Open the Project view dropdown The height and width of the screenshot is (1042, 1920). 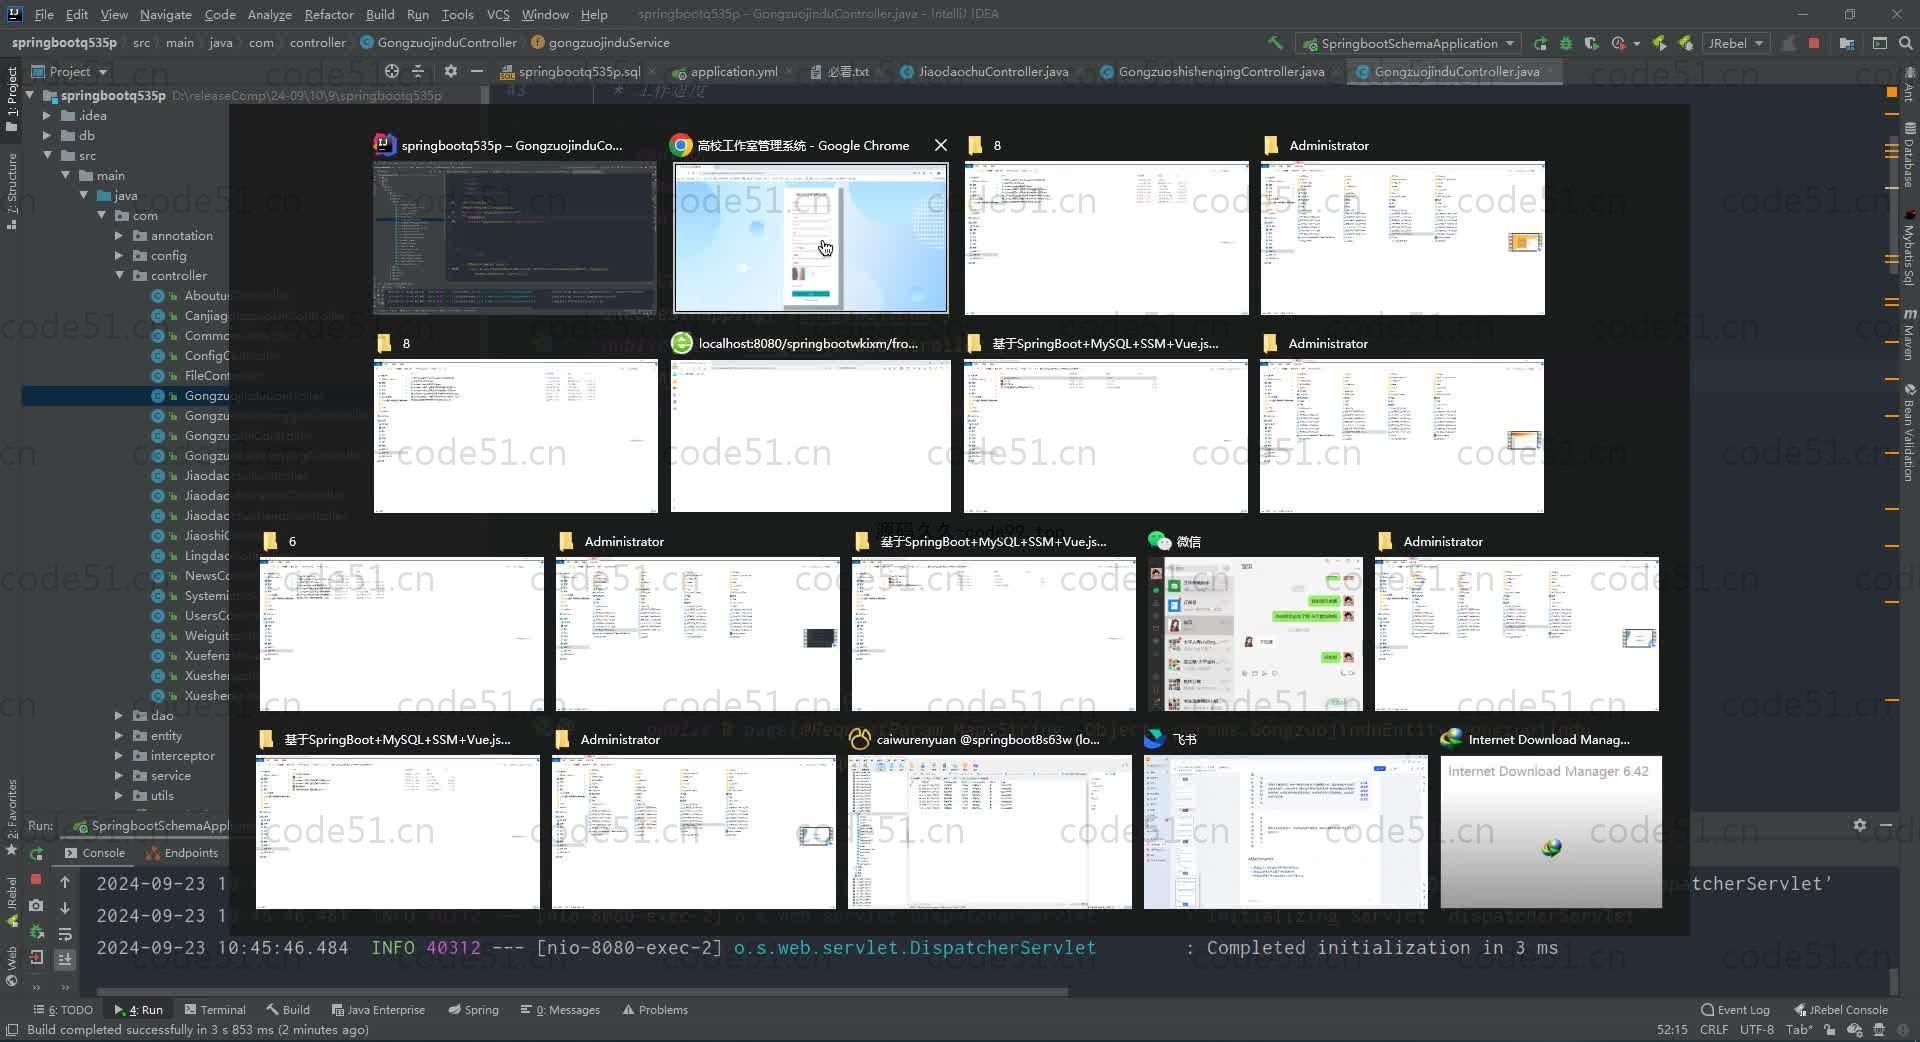pos(70,71)
